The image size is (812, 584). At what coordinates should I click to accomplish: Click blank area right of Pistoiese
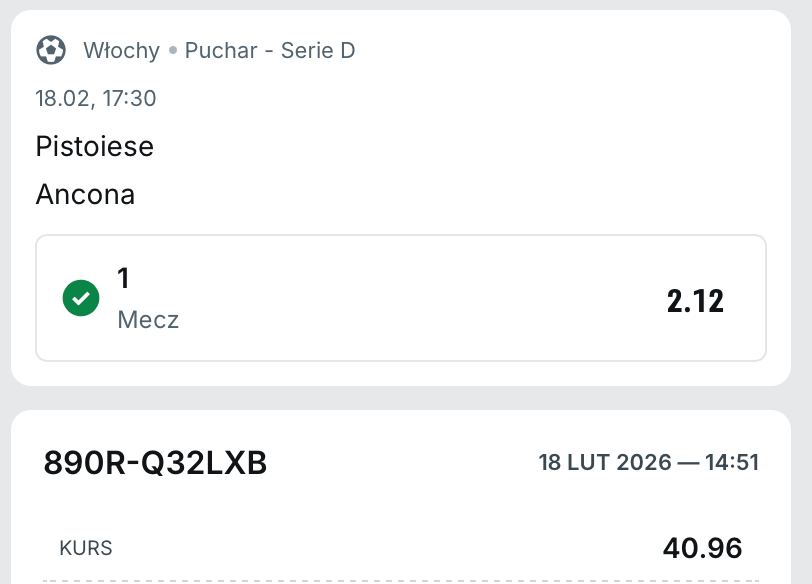click(450, 147)
